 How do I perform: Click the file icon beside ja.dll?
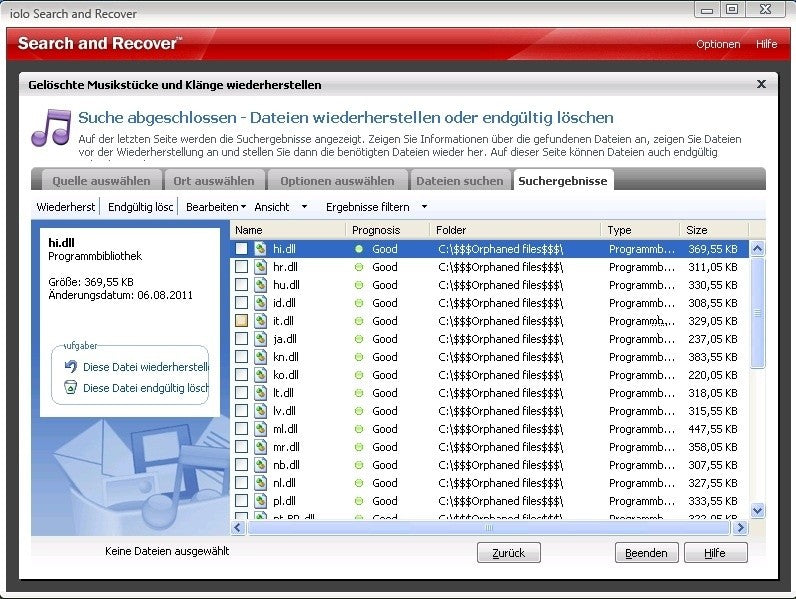click(x=260, y=339)
